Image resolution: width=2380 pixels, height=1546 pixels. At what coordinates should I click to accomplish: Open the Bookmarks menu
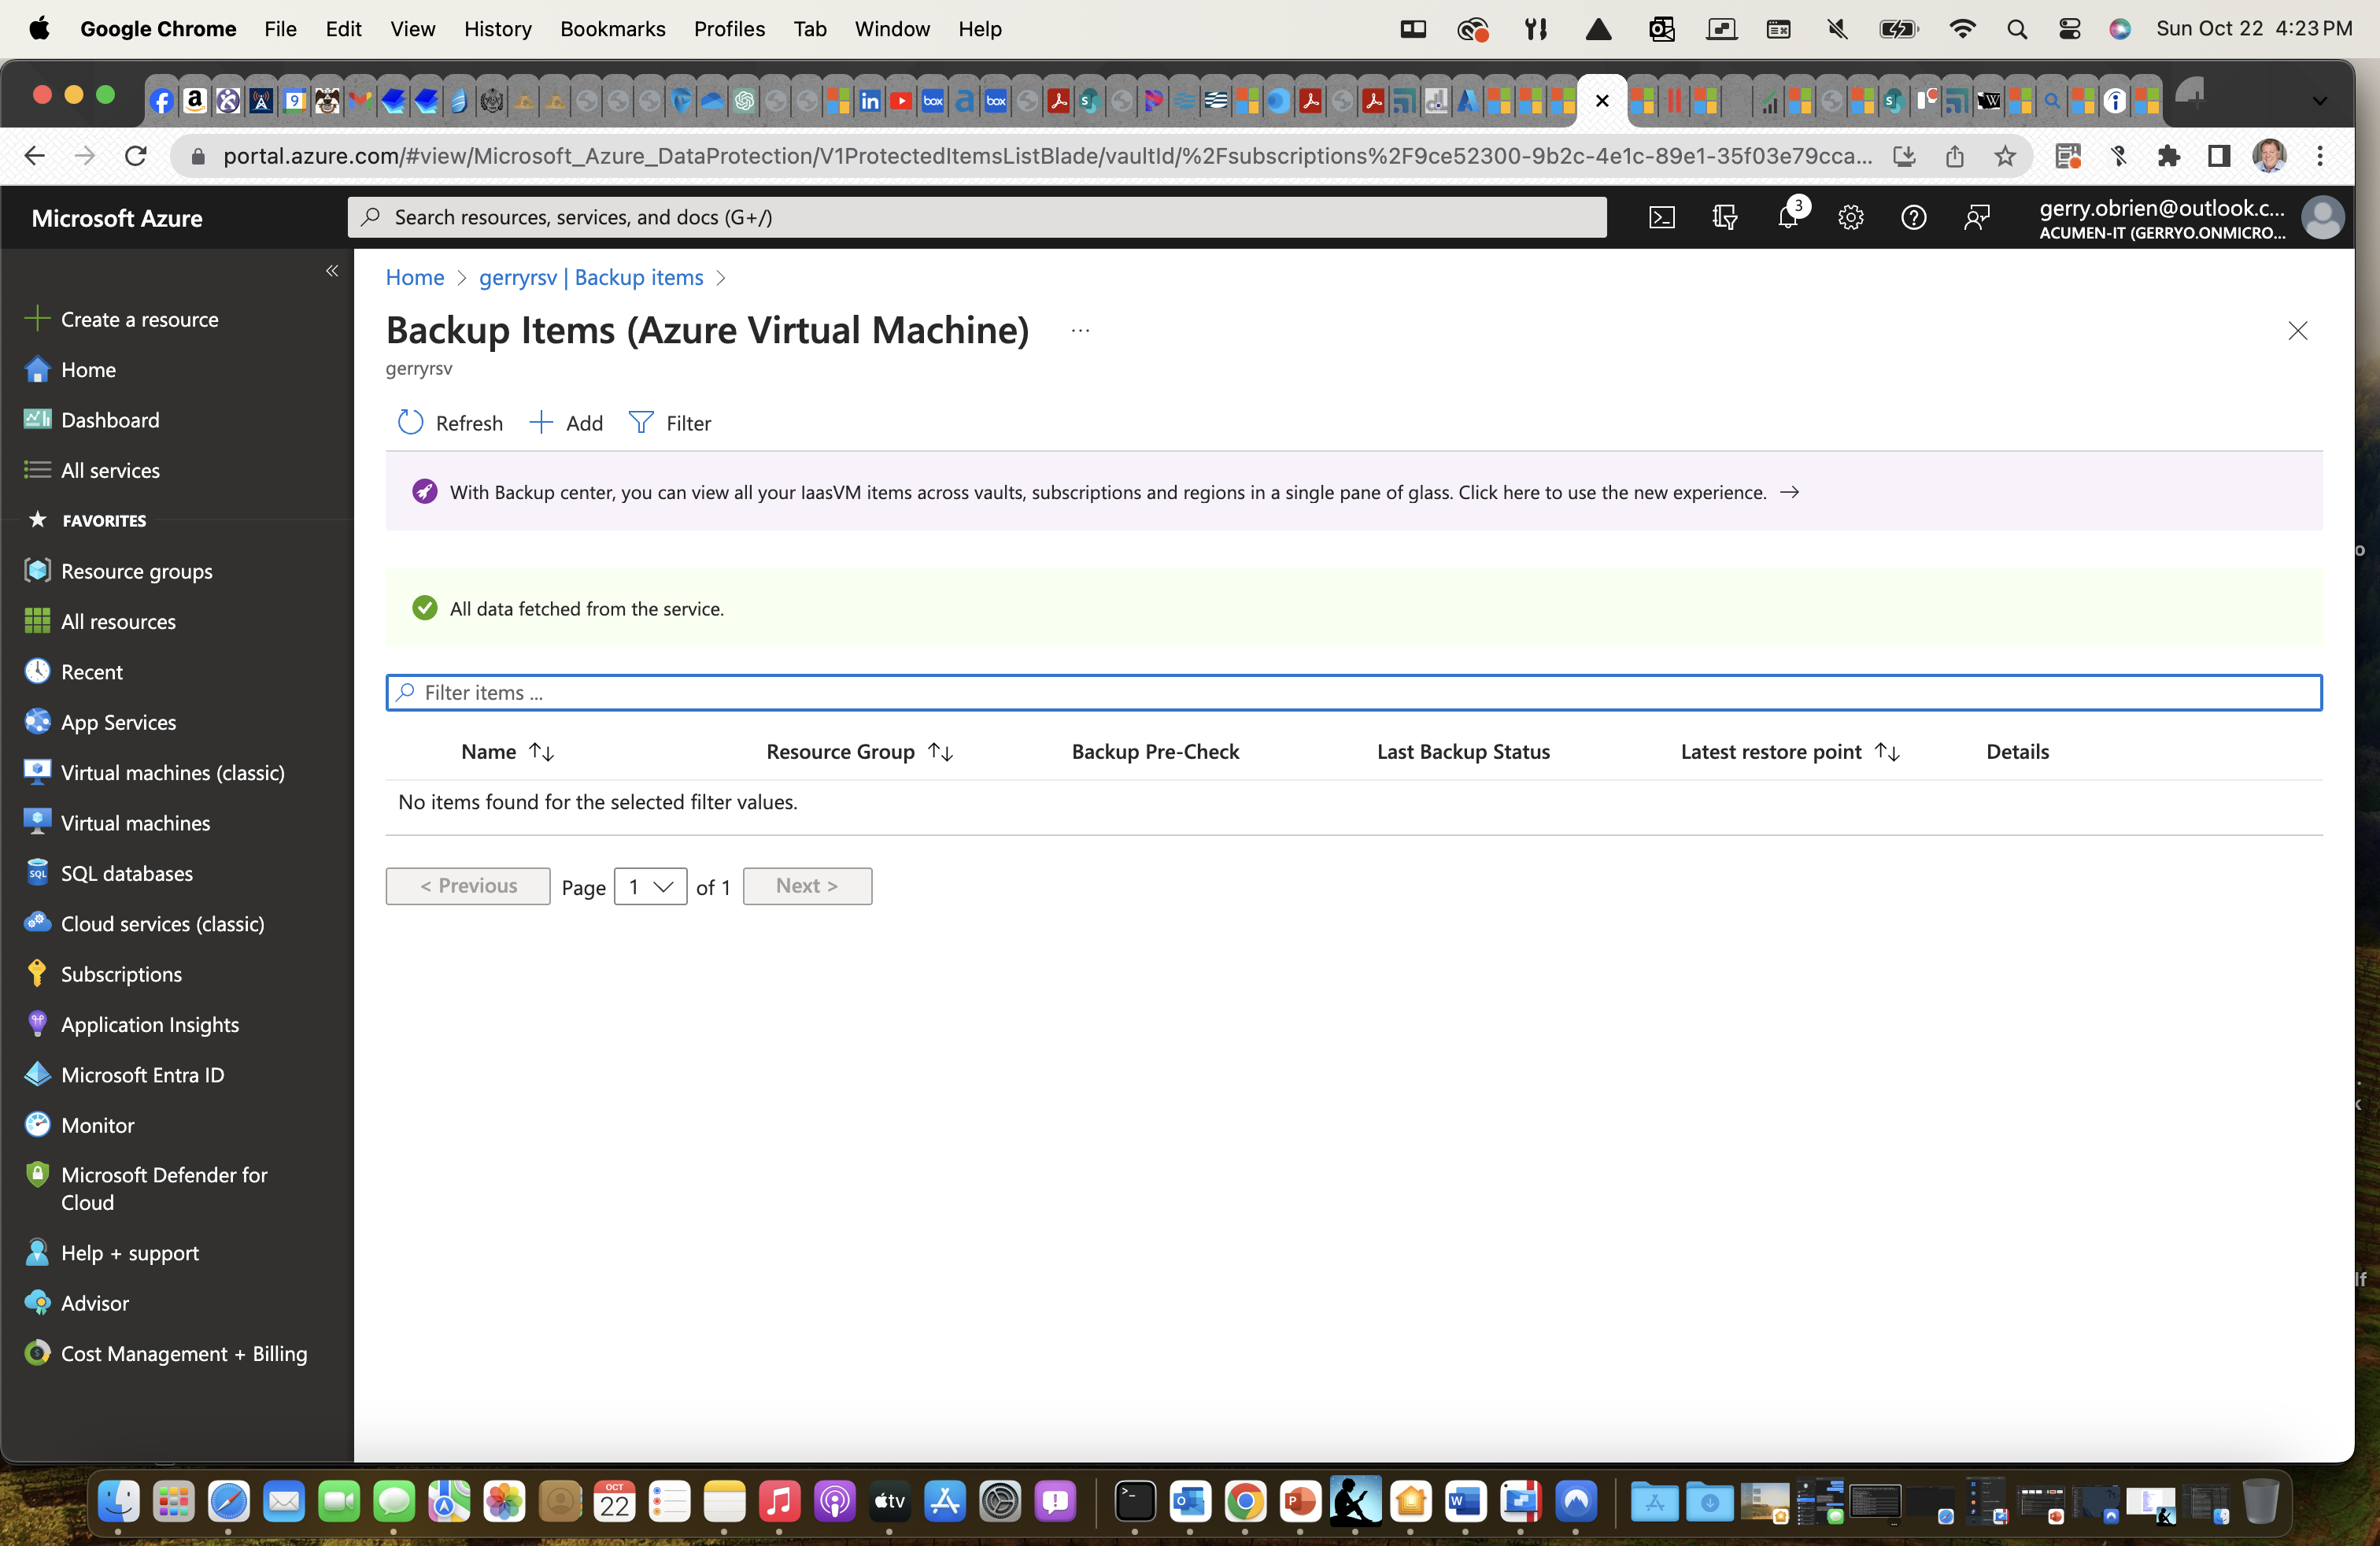point(612,29)
